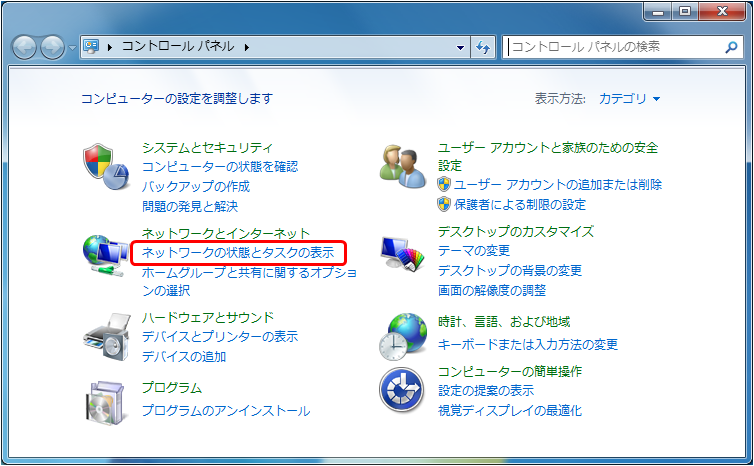Open デスクトップの背景の変更 link
The width and height of the screenshot is (754, 466).
click(x=510, y=270)
